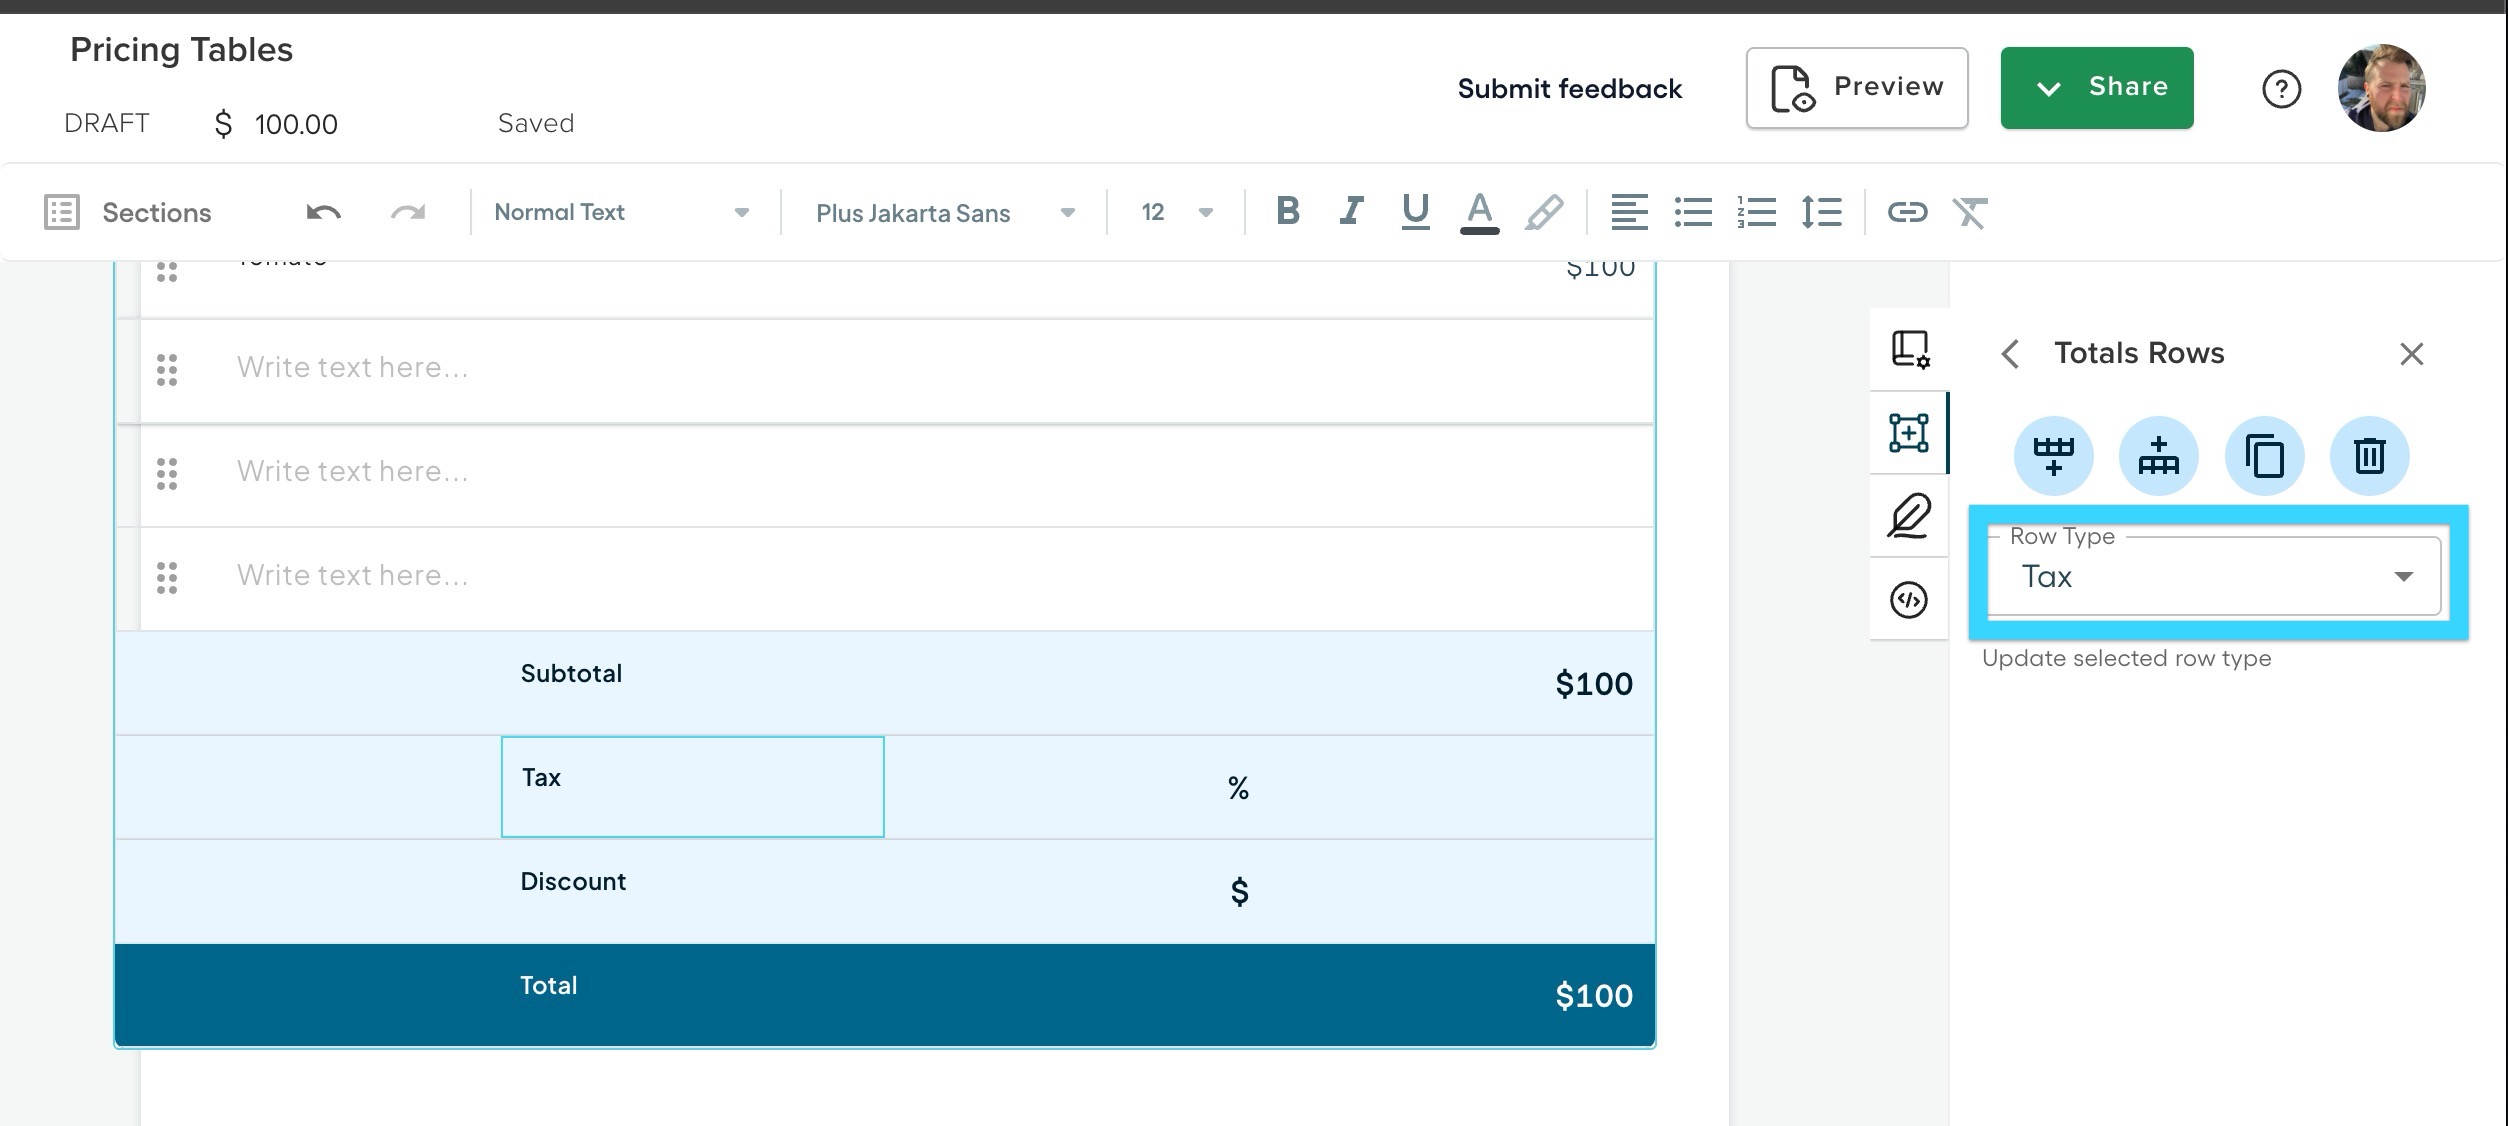The image size is (2508, 1126).
Task: Apply bulleted list formatting
Action: tap(1693, 212)
